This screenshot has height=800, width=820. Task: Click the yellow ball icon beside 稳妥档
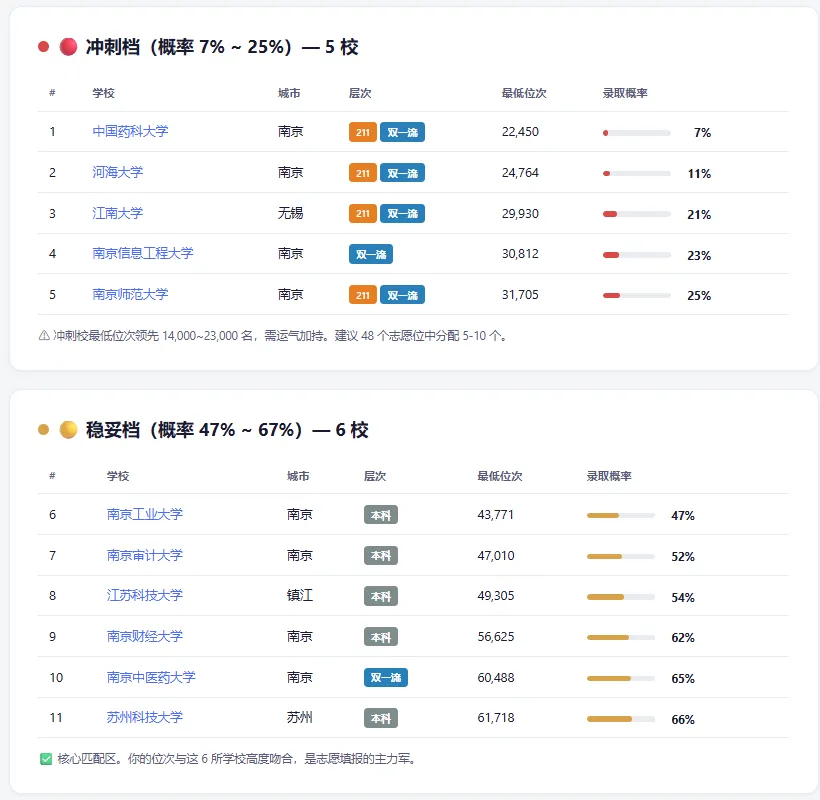68,430
